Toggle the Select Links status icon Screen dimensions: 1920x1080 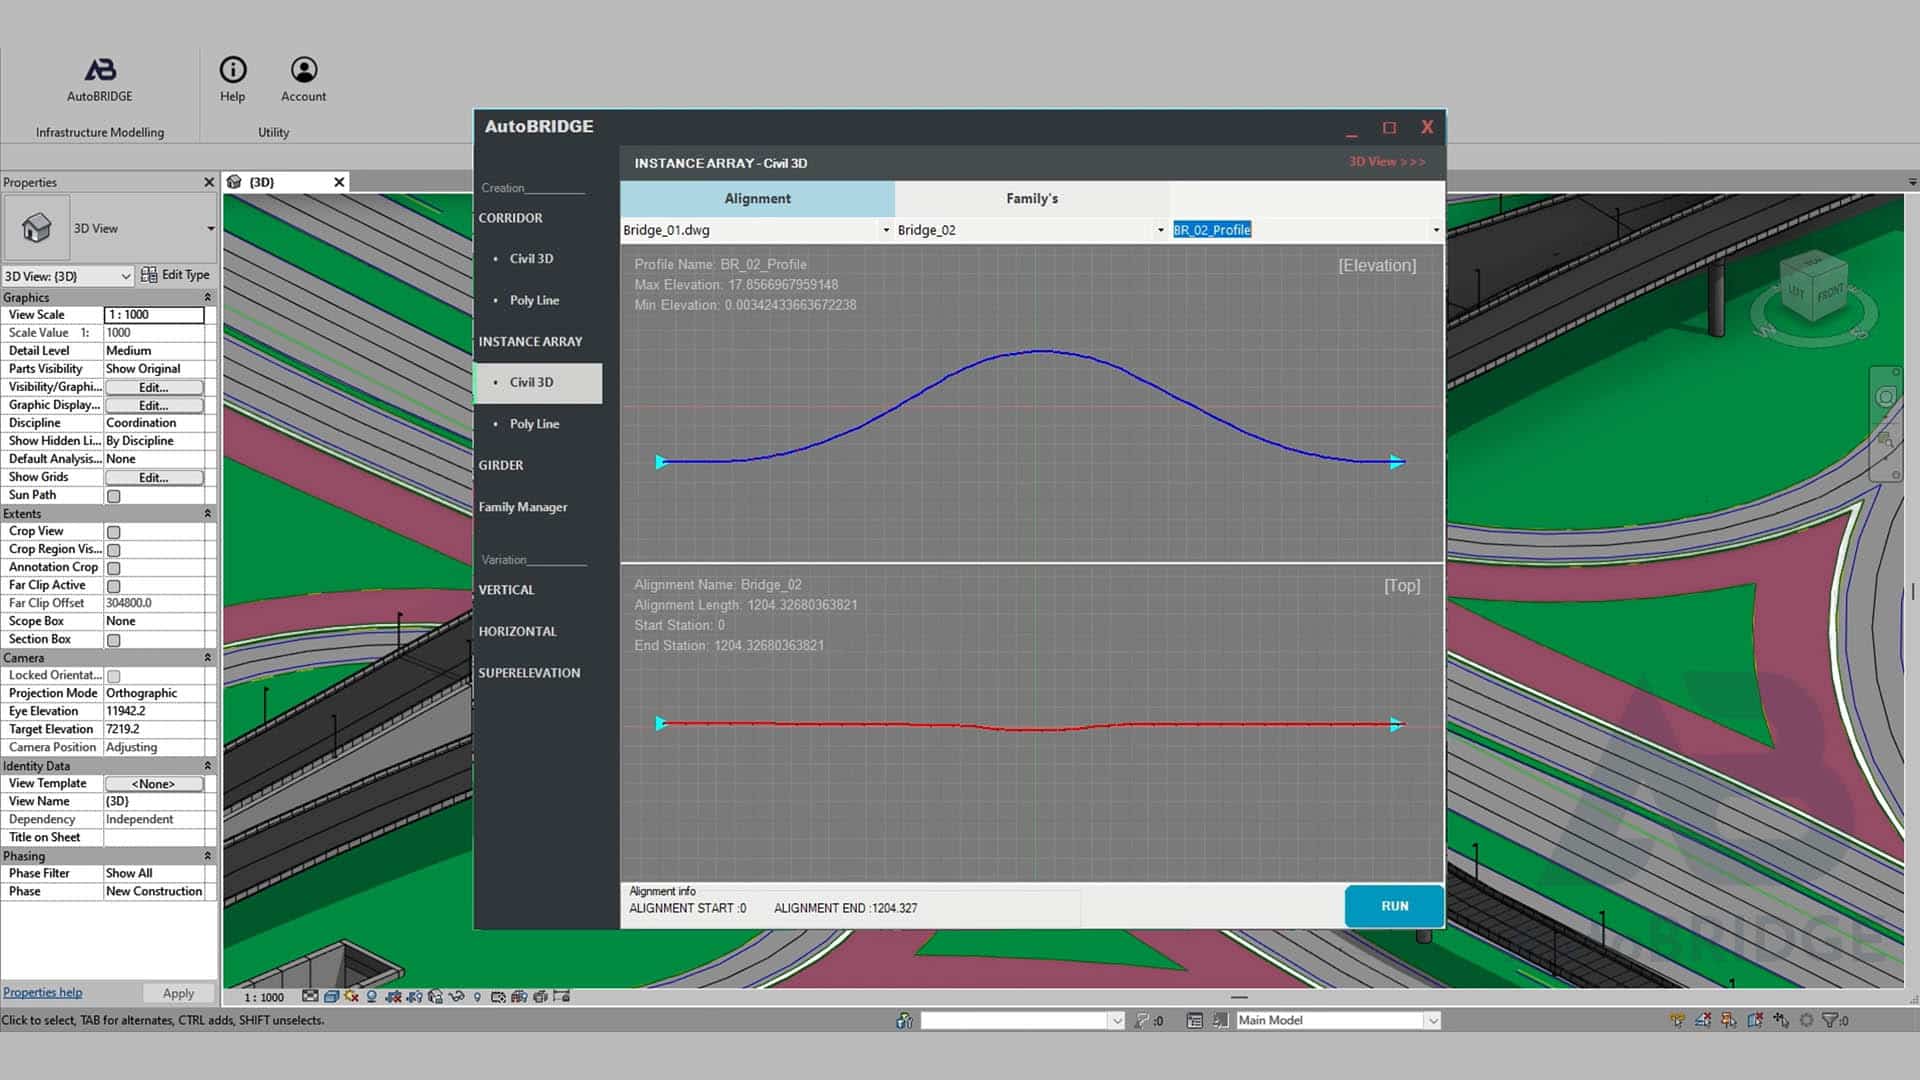tap(1677, 1020)
